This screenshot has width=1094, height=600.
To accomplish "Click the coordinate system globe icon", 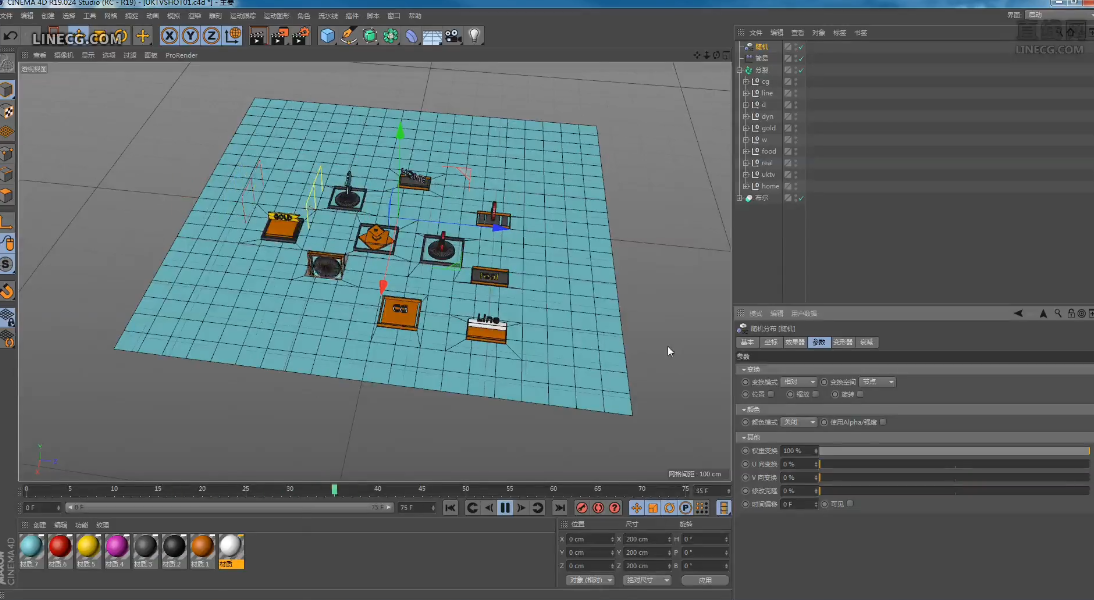I will pyautogui.click(x=233, y=35).
